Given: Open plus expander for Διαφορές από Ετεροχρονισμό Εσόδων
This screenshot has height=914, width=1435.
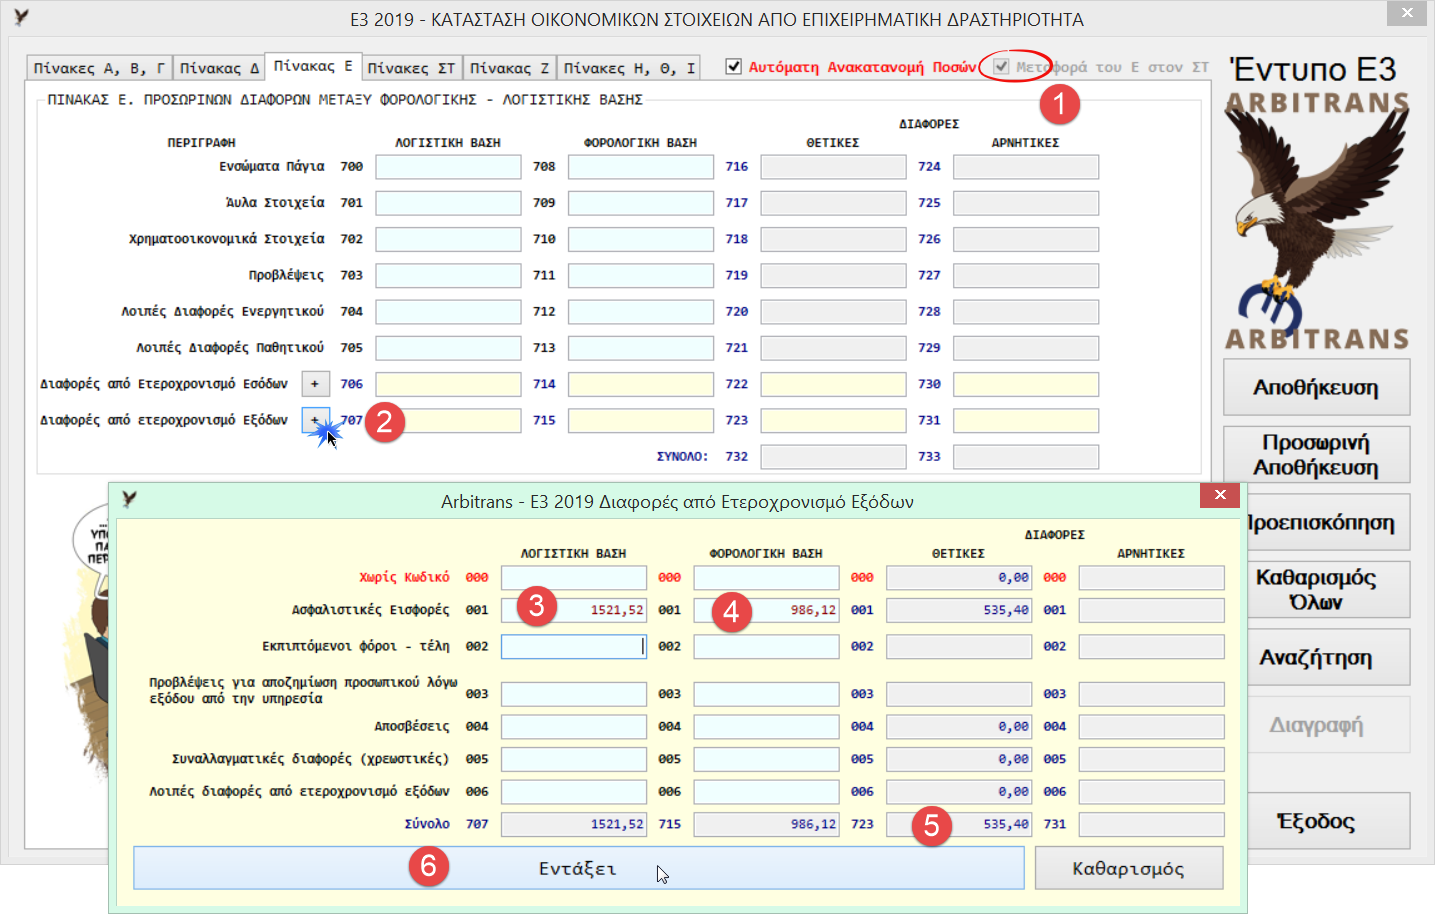Looking at the screenshot, I should tap(315, 384).
